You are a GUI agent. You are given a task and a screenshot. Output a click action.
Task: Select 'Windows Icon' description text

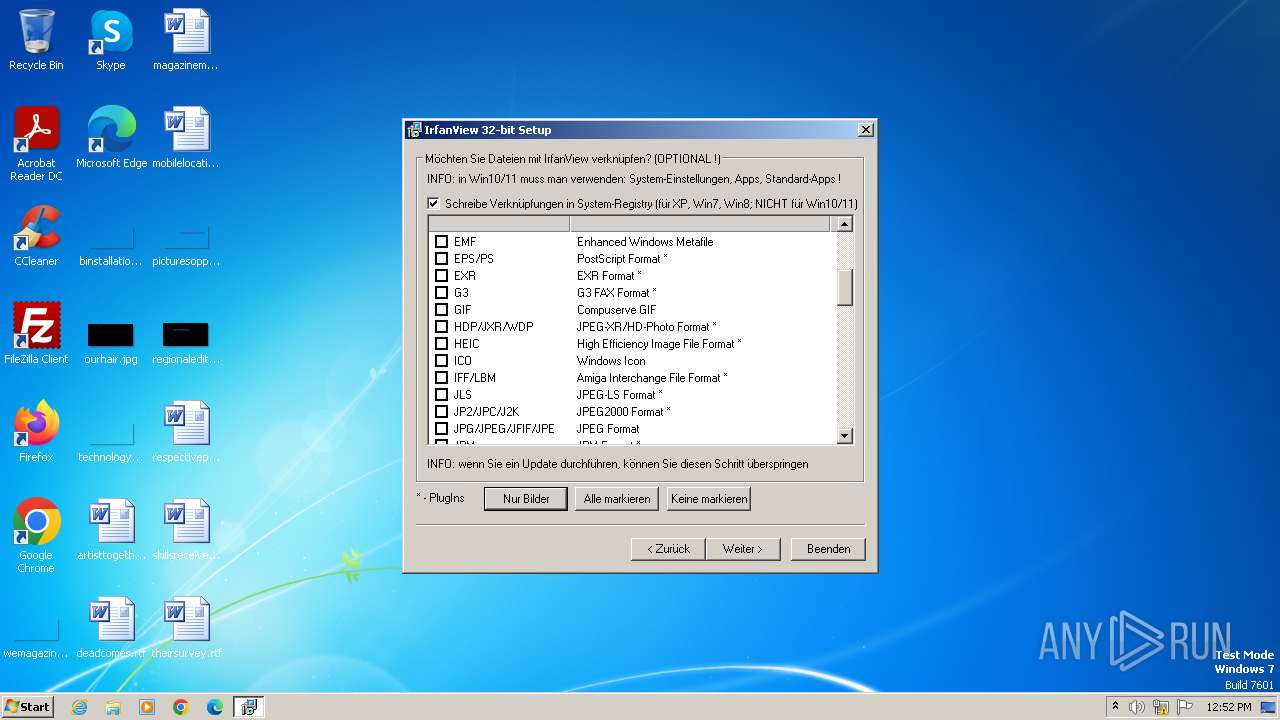point(611,361)
